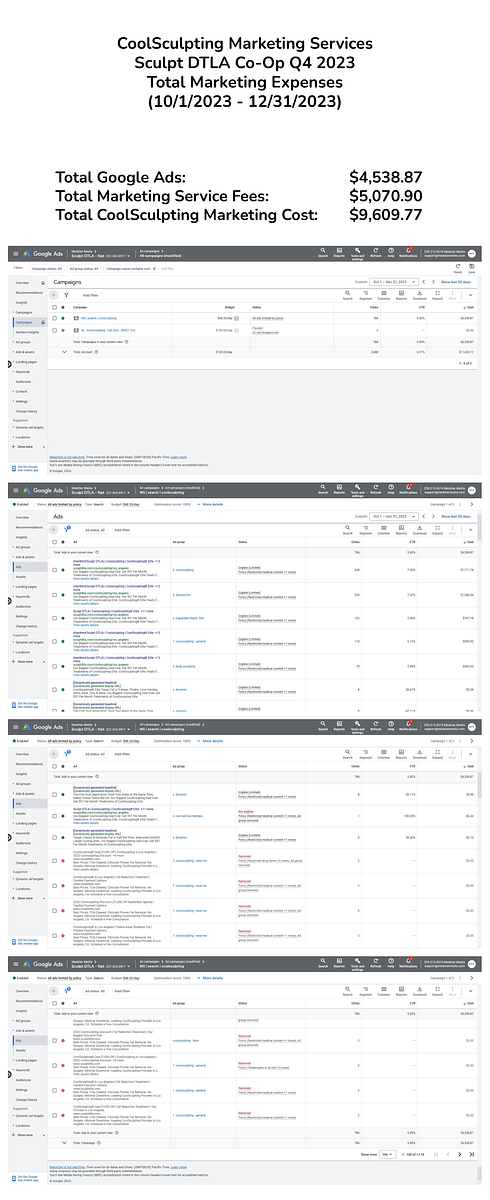Open Segment options in Campaigns table toolbar
490x1200 pixels.
pyautogui.click(x=366, y=293)
